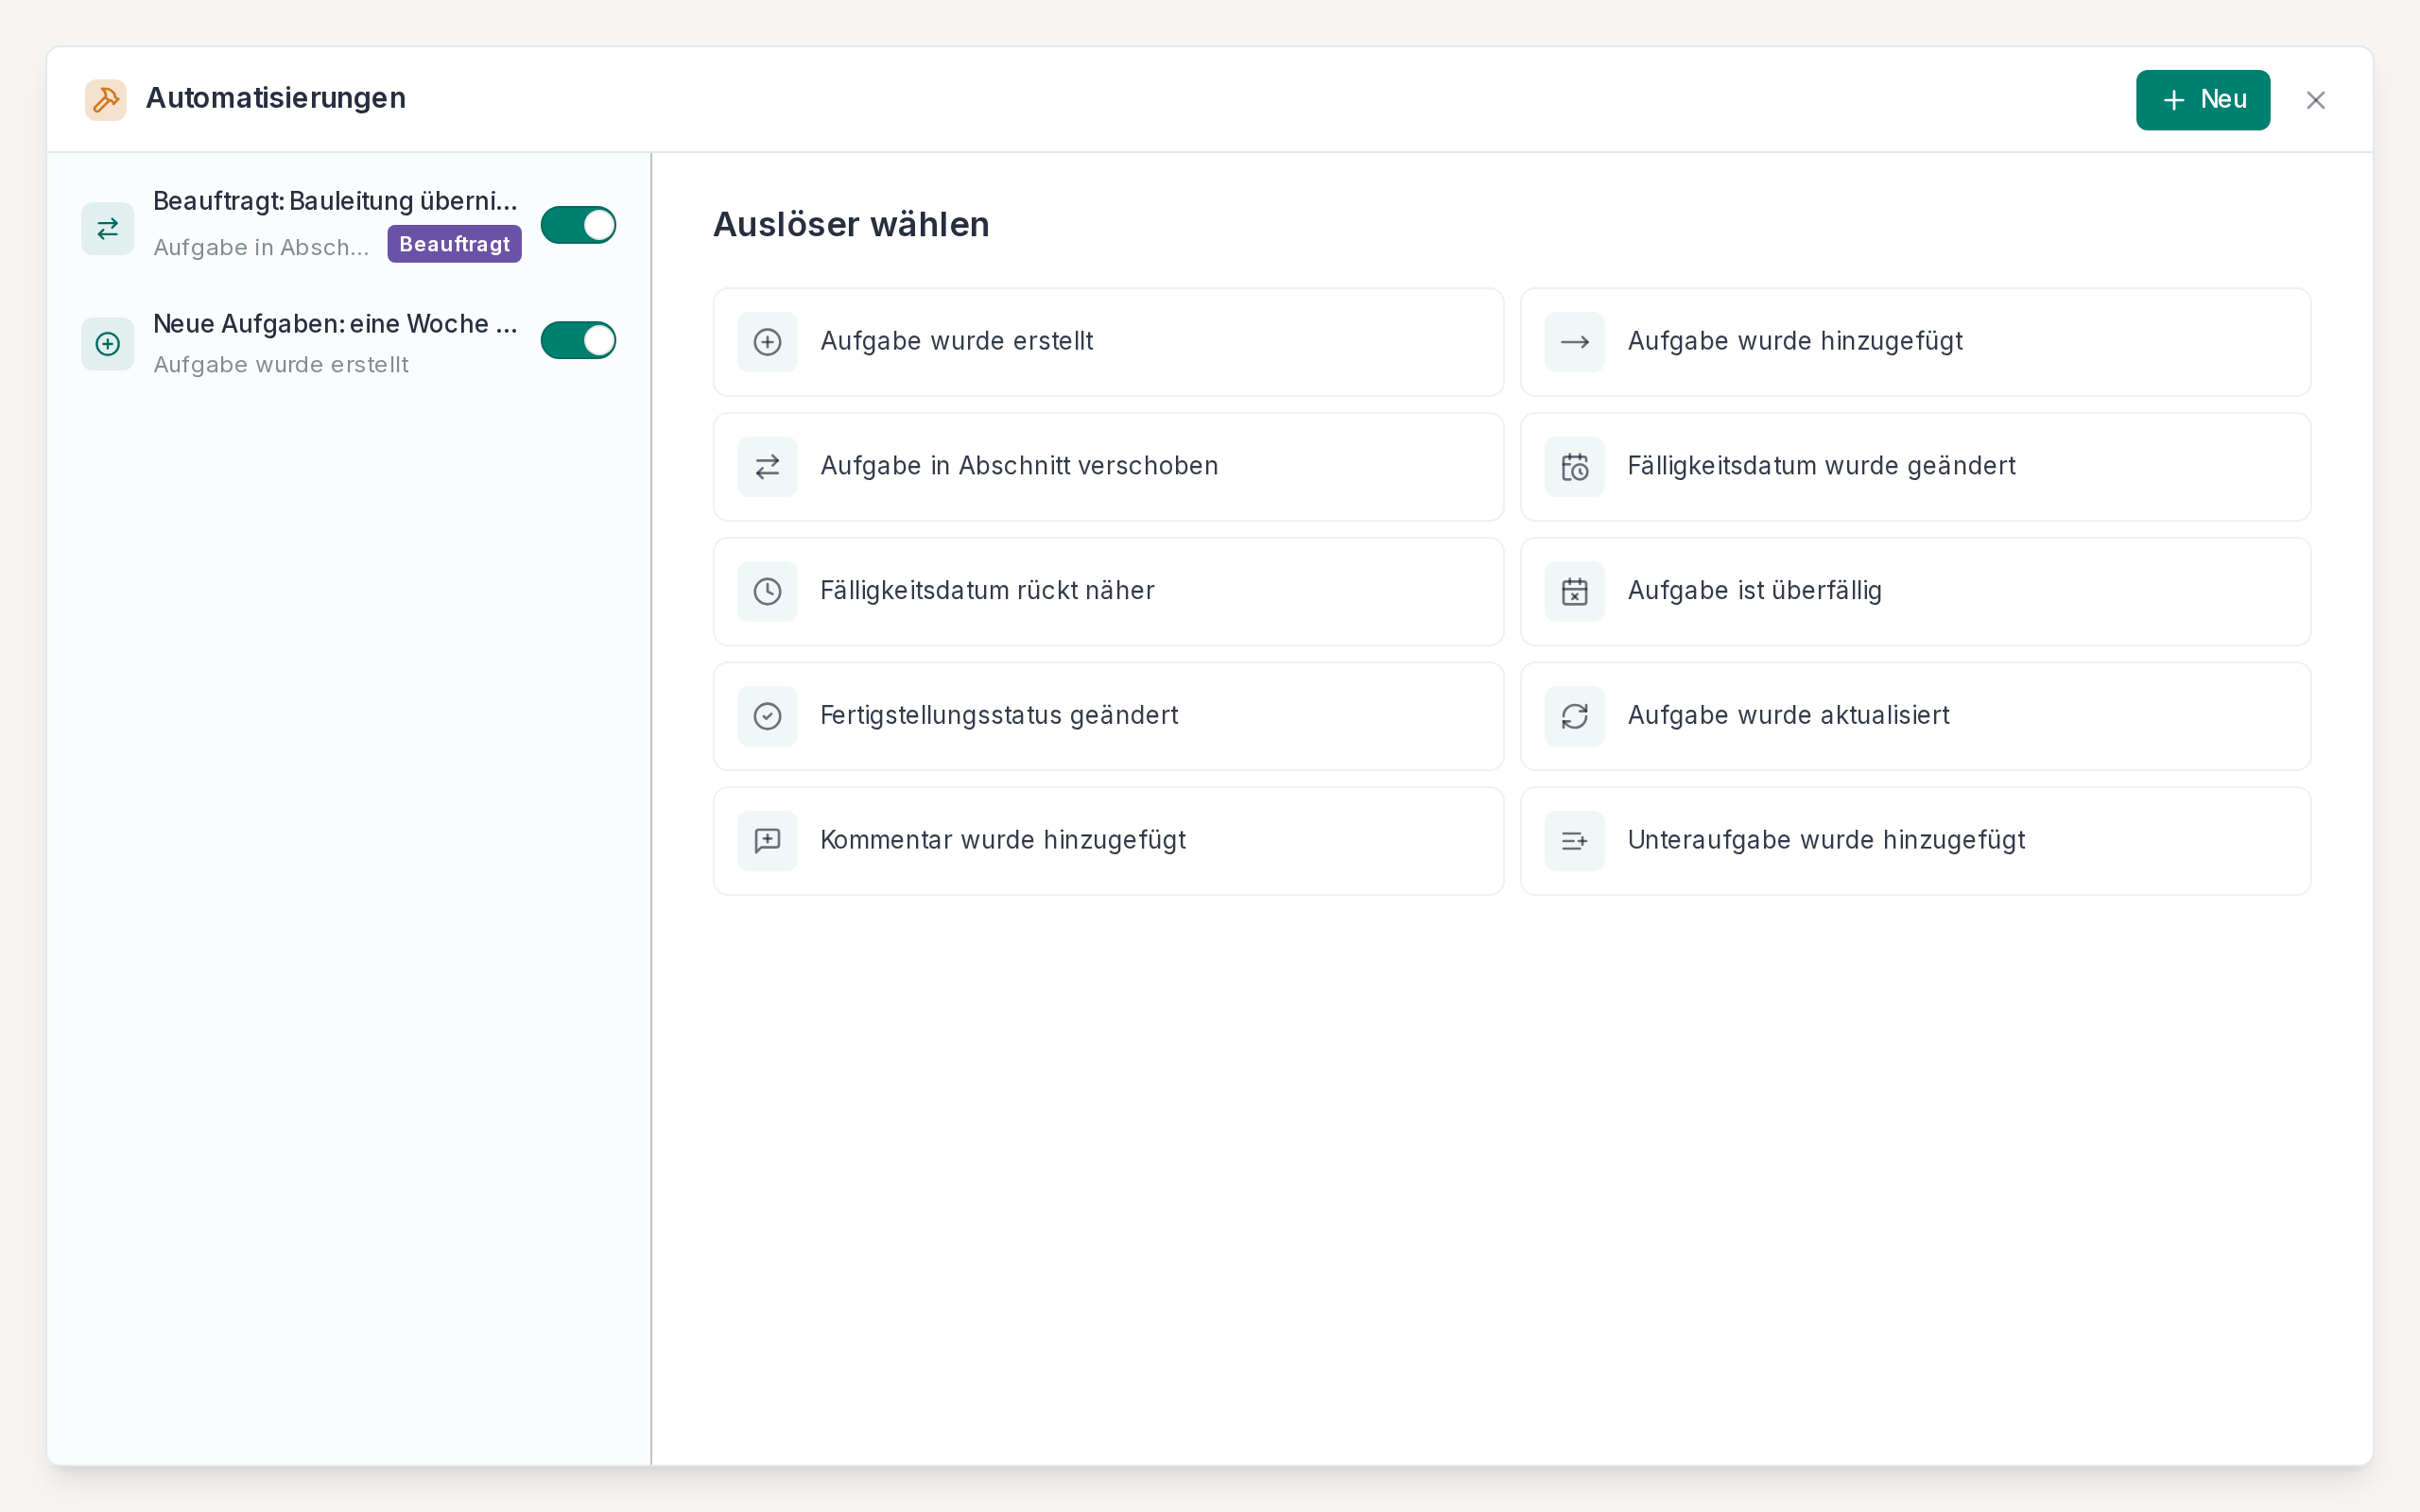This screenshot has width=2420, height=1512.
Task: Click the clock icon for 'Fälligkeitsdatum rückt näher'
Action: [767, 592]
